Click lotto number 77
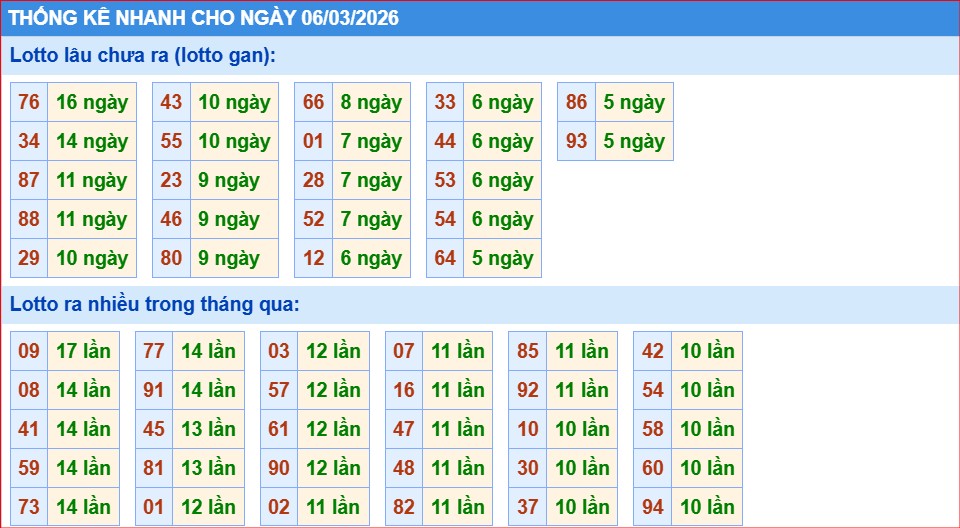Image resolution: width=960 pixels, height=528 pixels. 154,351
